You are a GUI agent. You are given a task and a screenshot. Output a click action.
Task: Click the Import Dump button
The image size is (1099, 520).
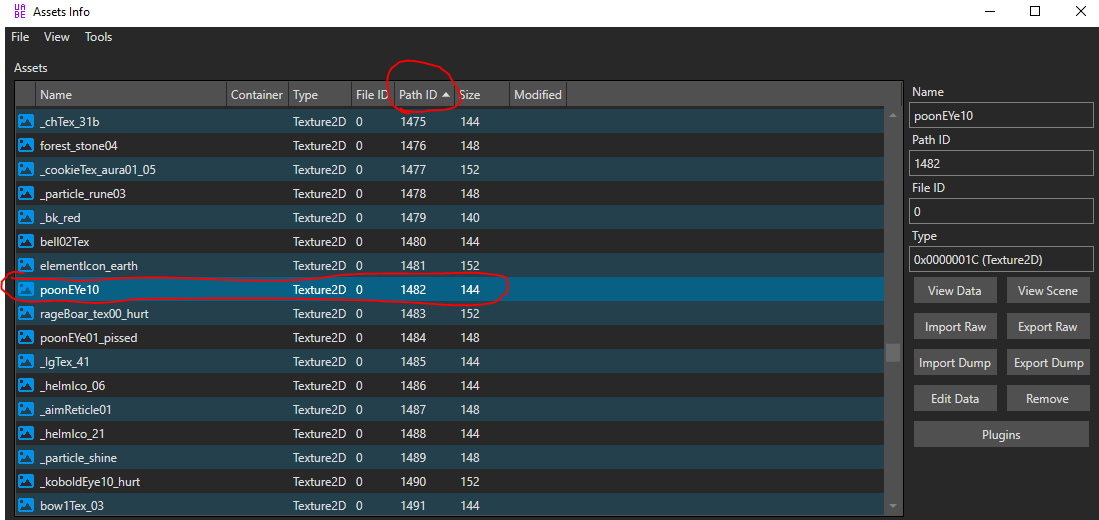[955, 363]
